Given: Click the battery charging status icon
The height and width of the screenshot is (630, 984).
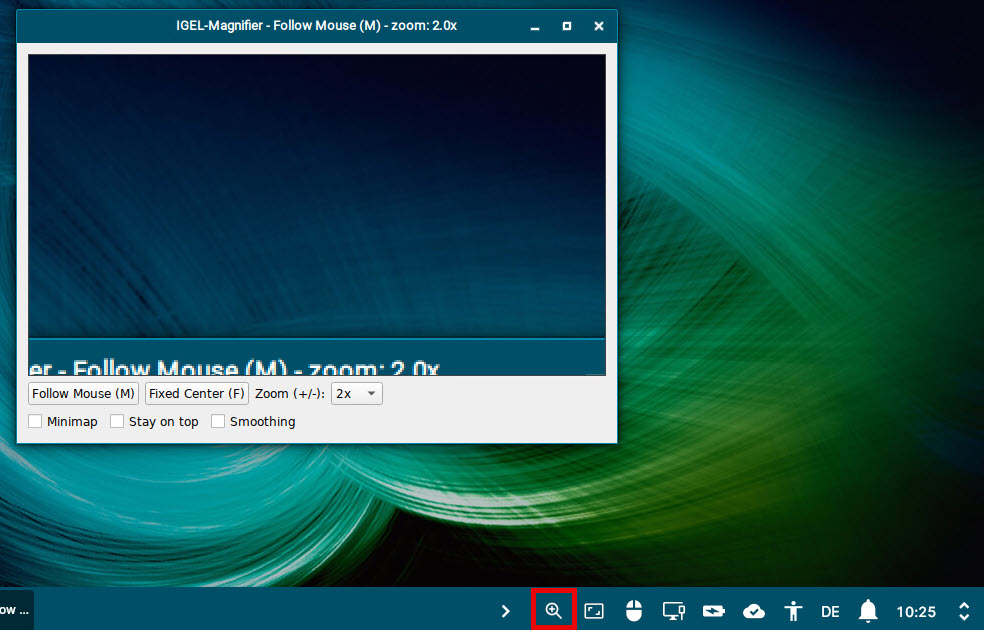Looking at the screenshot, I should tap(713, 611).
